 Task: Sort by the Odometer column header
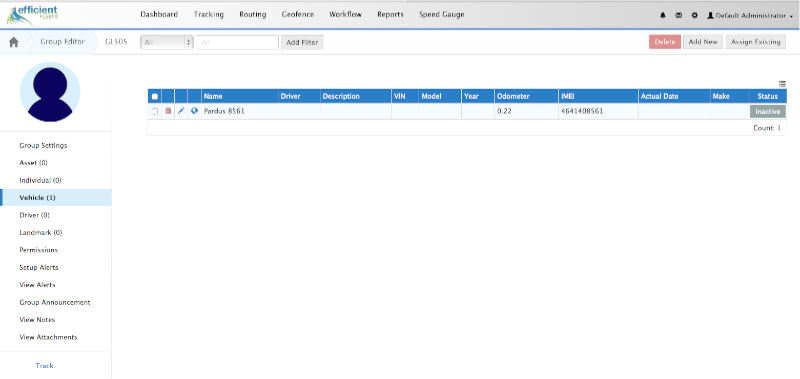click(526, 96)
